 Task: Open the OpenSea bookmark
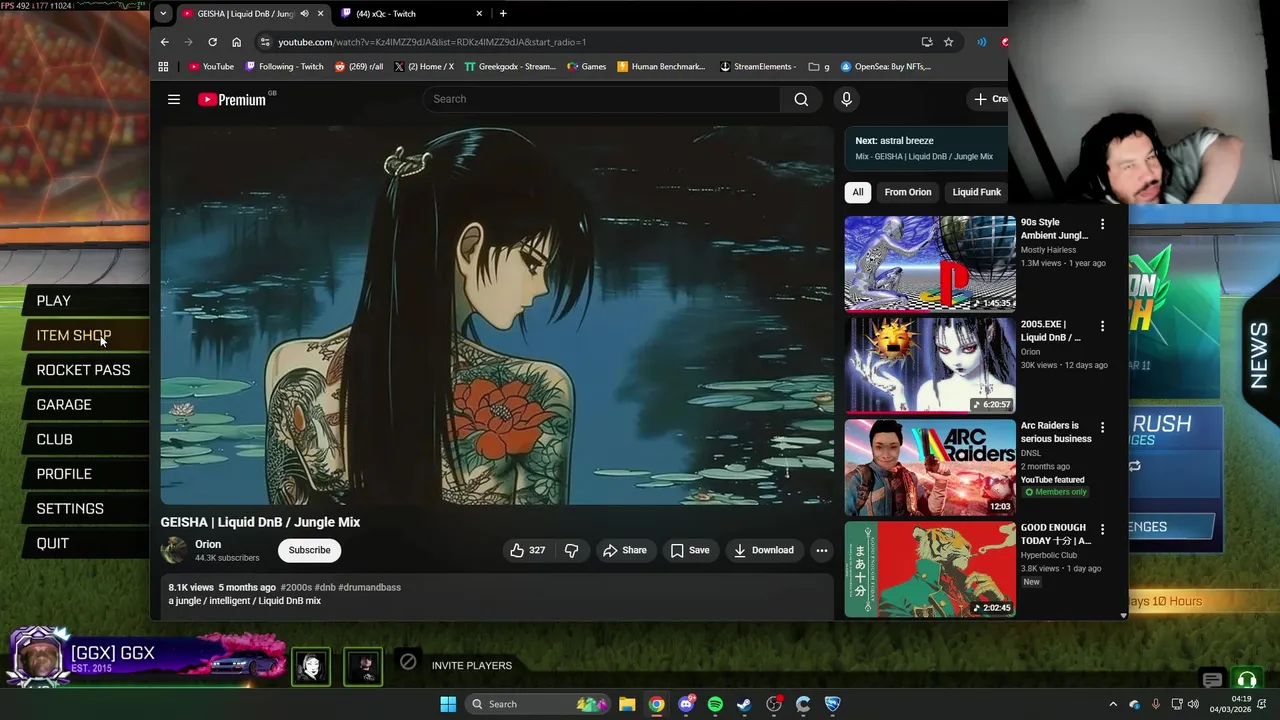tap(885, 67)
